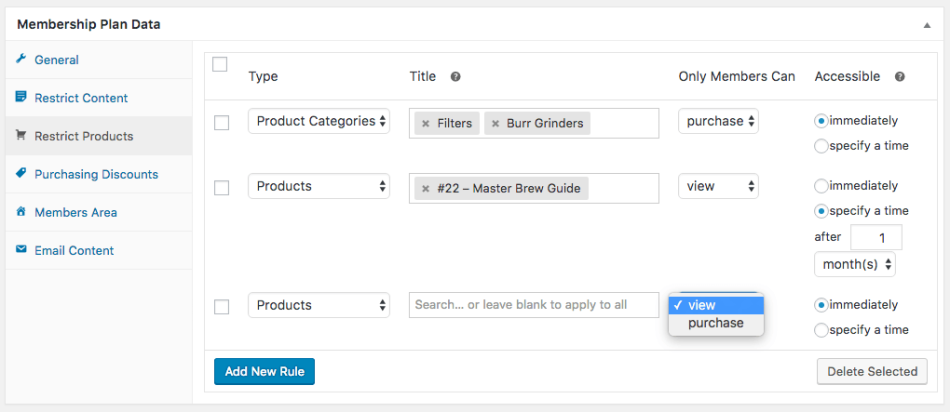Image resolution: width=950 pixels, height=412 pixels.
Task: Click the Delete Selected button
Action: [871, 371]
